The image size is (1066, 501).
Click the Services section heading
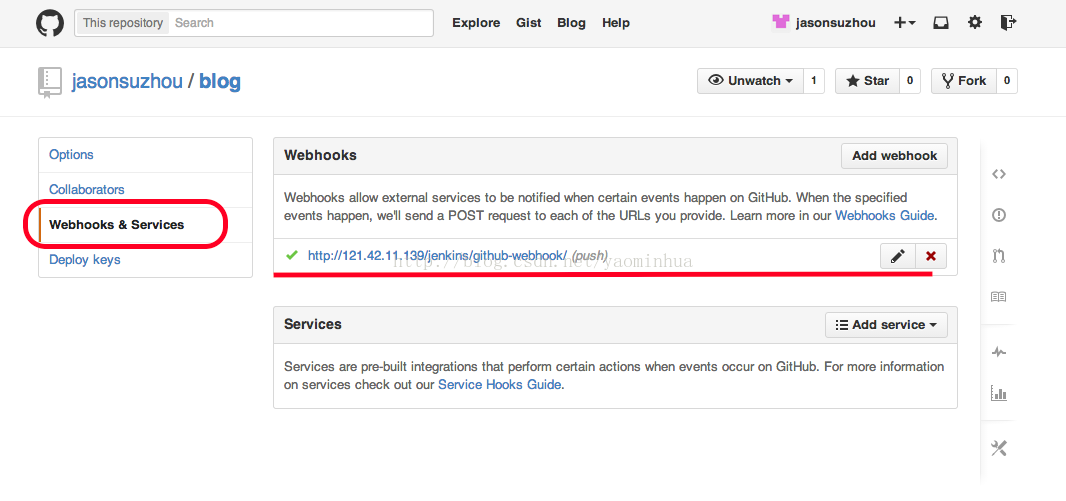pyautogui.click(x=313, y=324)
